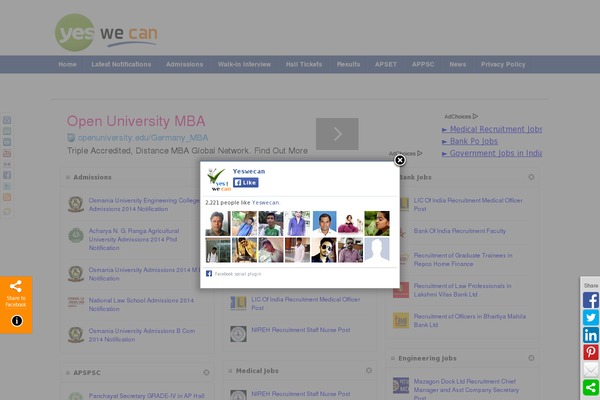This screenshot has height=400, width=600.
Task: Close the Facebook like popup
Action: (x=400, y=159)
